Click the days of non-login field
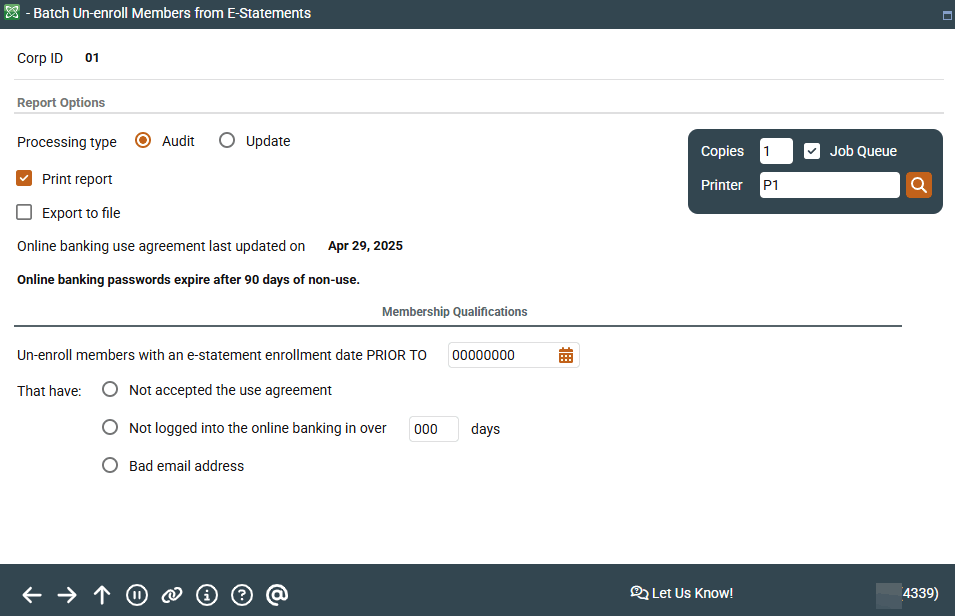Image resolution: width=955 pixels, height=616 pixels. pos(433,429)
